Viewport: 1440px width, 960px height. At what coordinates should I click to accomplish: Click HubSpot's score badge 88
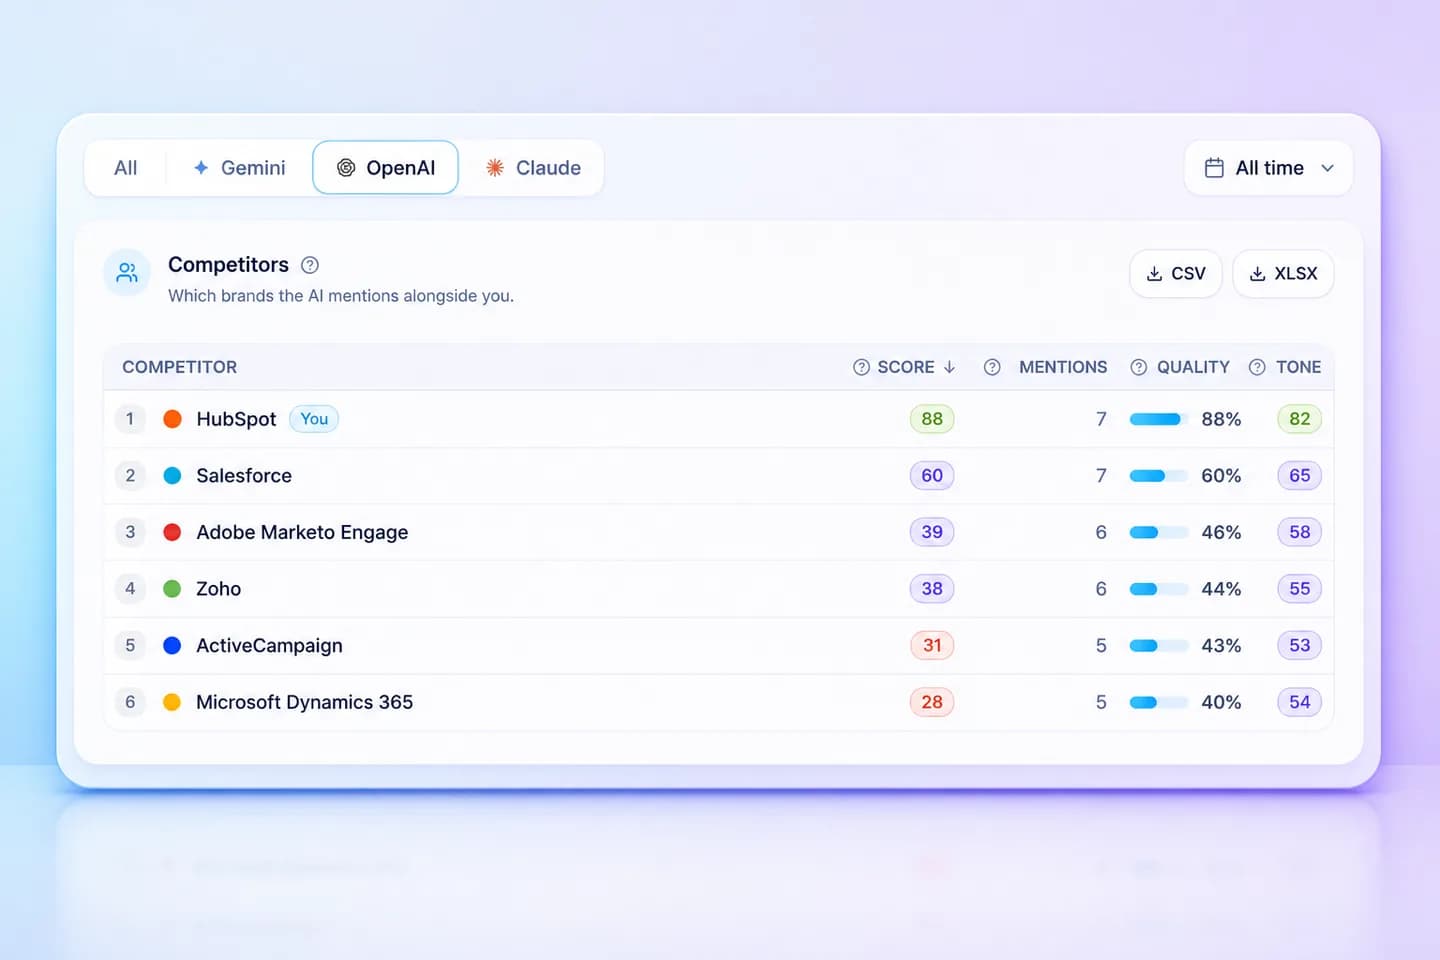[x=932, y=419]
